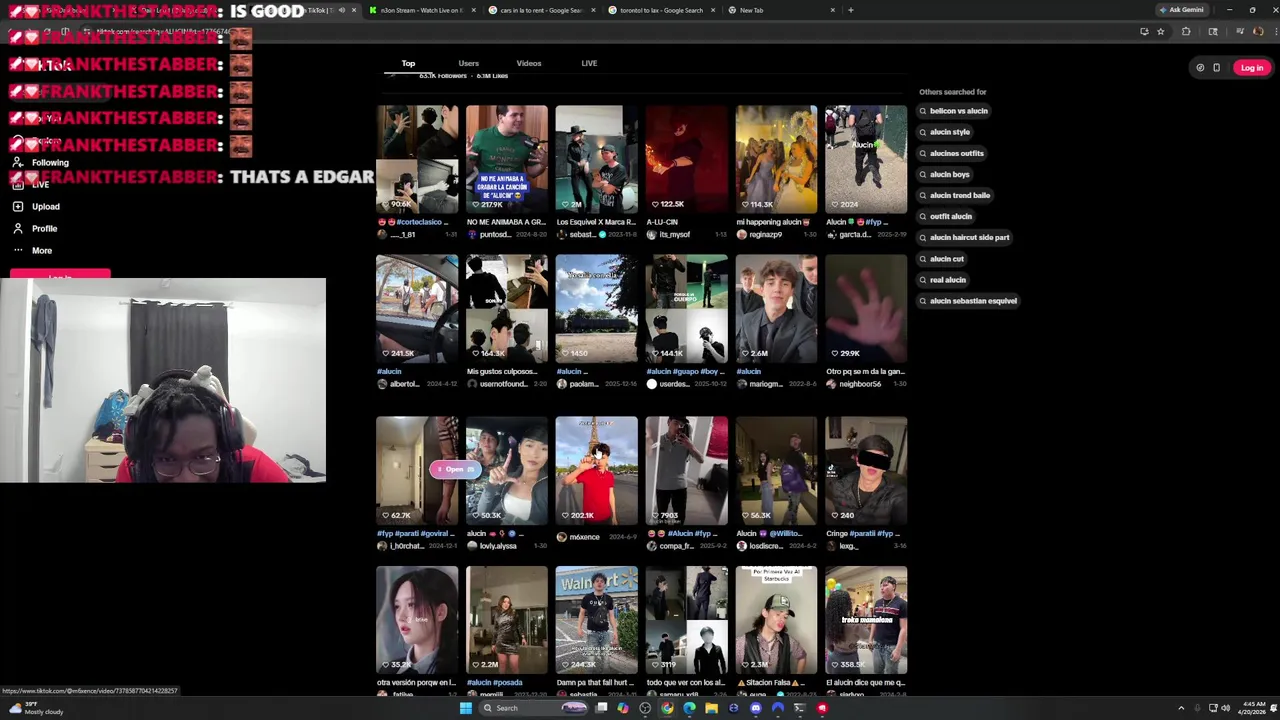The height and width of the screenshot is (720, 1280).
Task: Open 'El alucin dice que me q...' video
Action: tap(866, 620)
